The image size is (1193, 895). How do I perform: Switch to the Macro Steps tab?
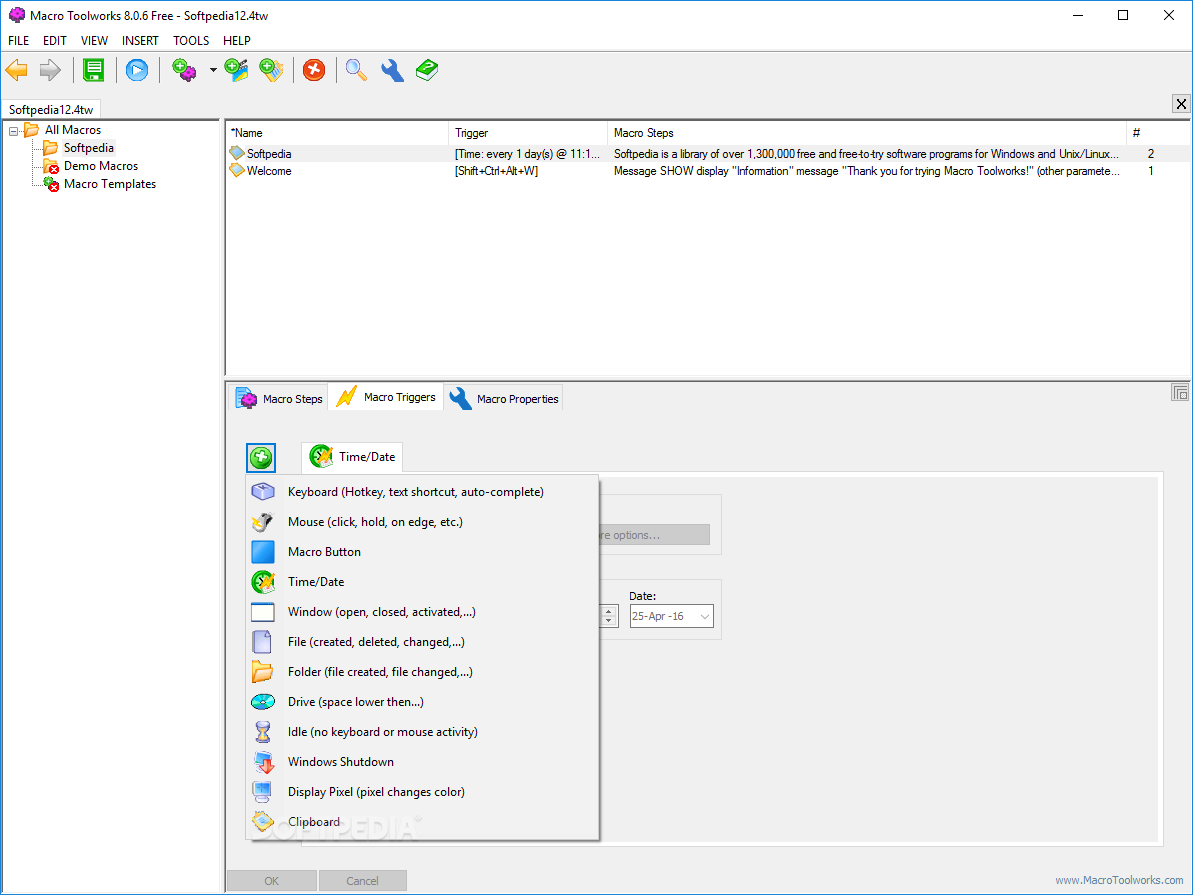tap(278, 398)
